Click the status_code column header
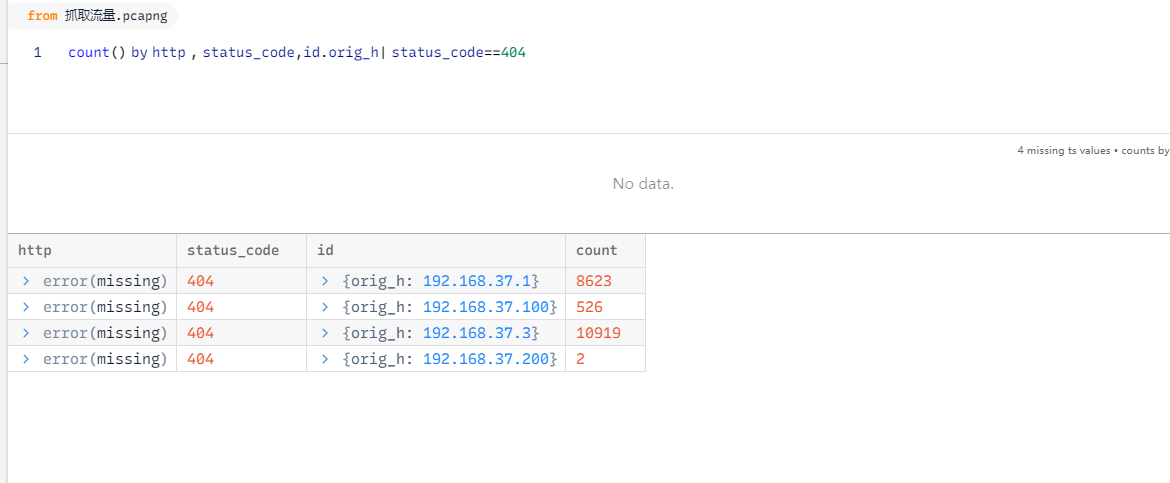Viewport: 1170px width, 483px height. click(x=233, y=250)
